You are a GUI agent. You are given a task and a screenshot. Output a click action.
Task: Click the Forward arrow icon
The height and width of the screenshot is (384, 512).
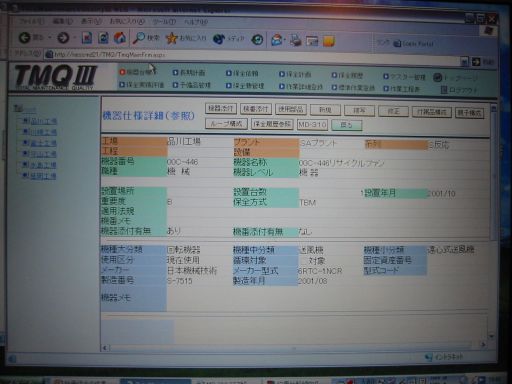[x=63, y=38]
